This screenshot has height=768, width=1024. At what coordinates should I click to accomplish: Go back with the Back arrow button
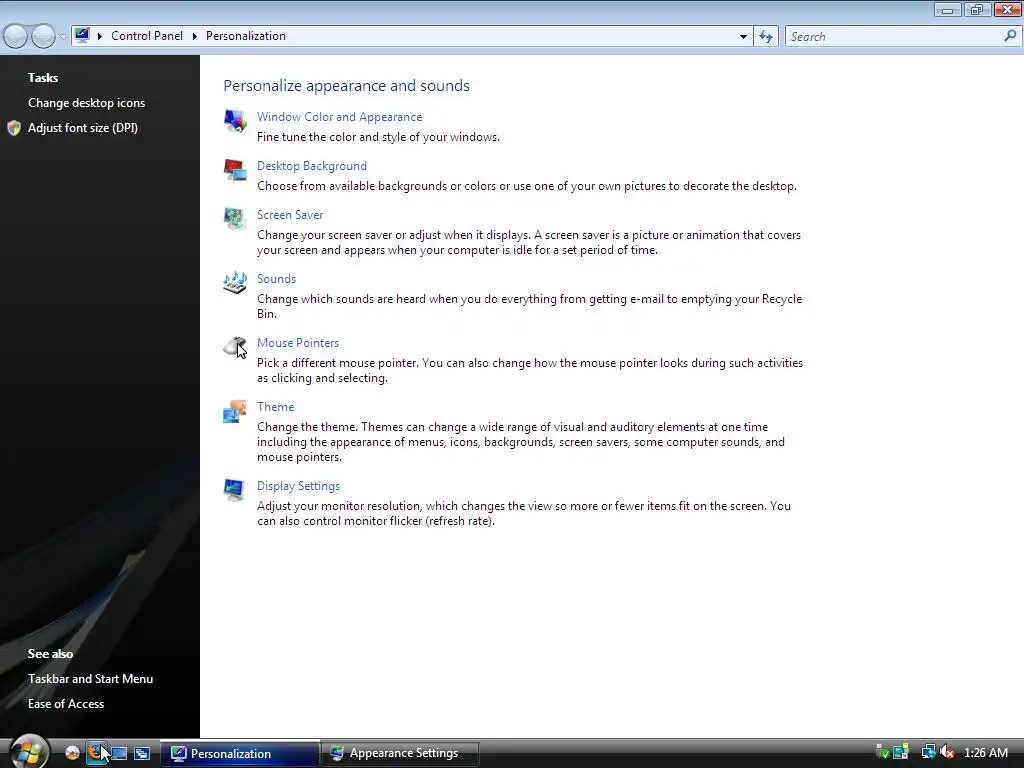point(16,36)
